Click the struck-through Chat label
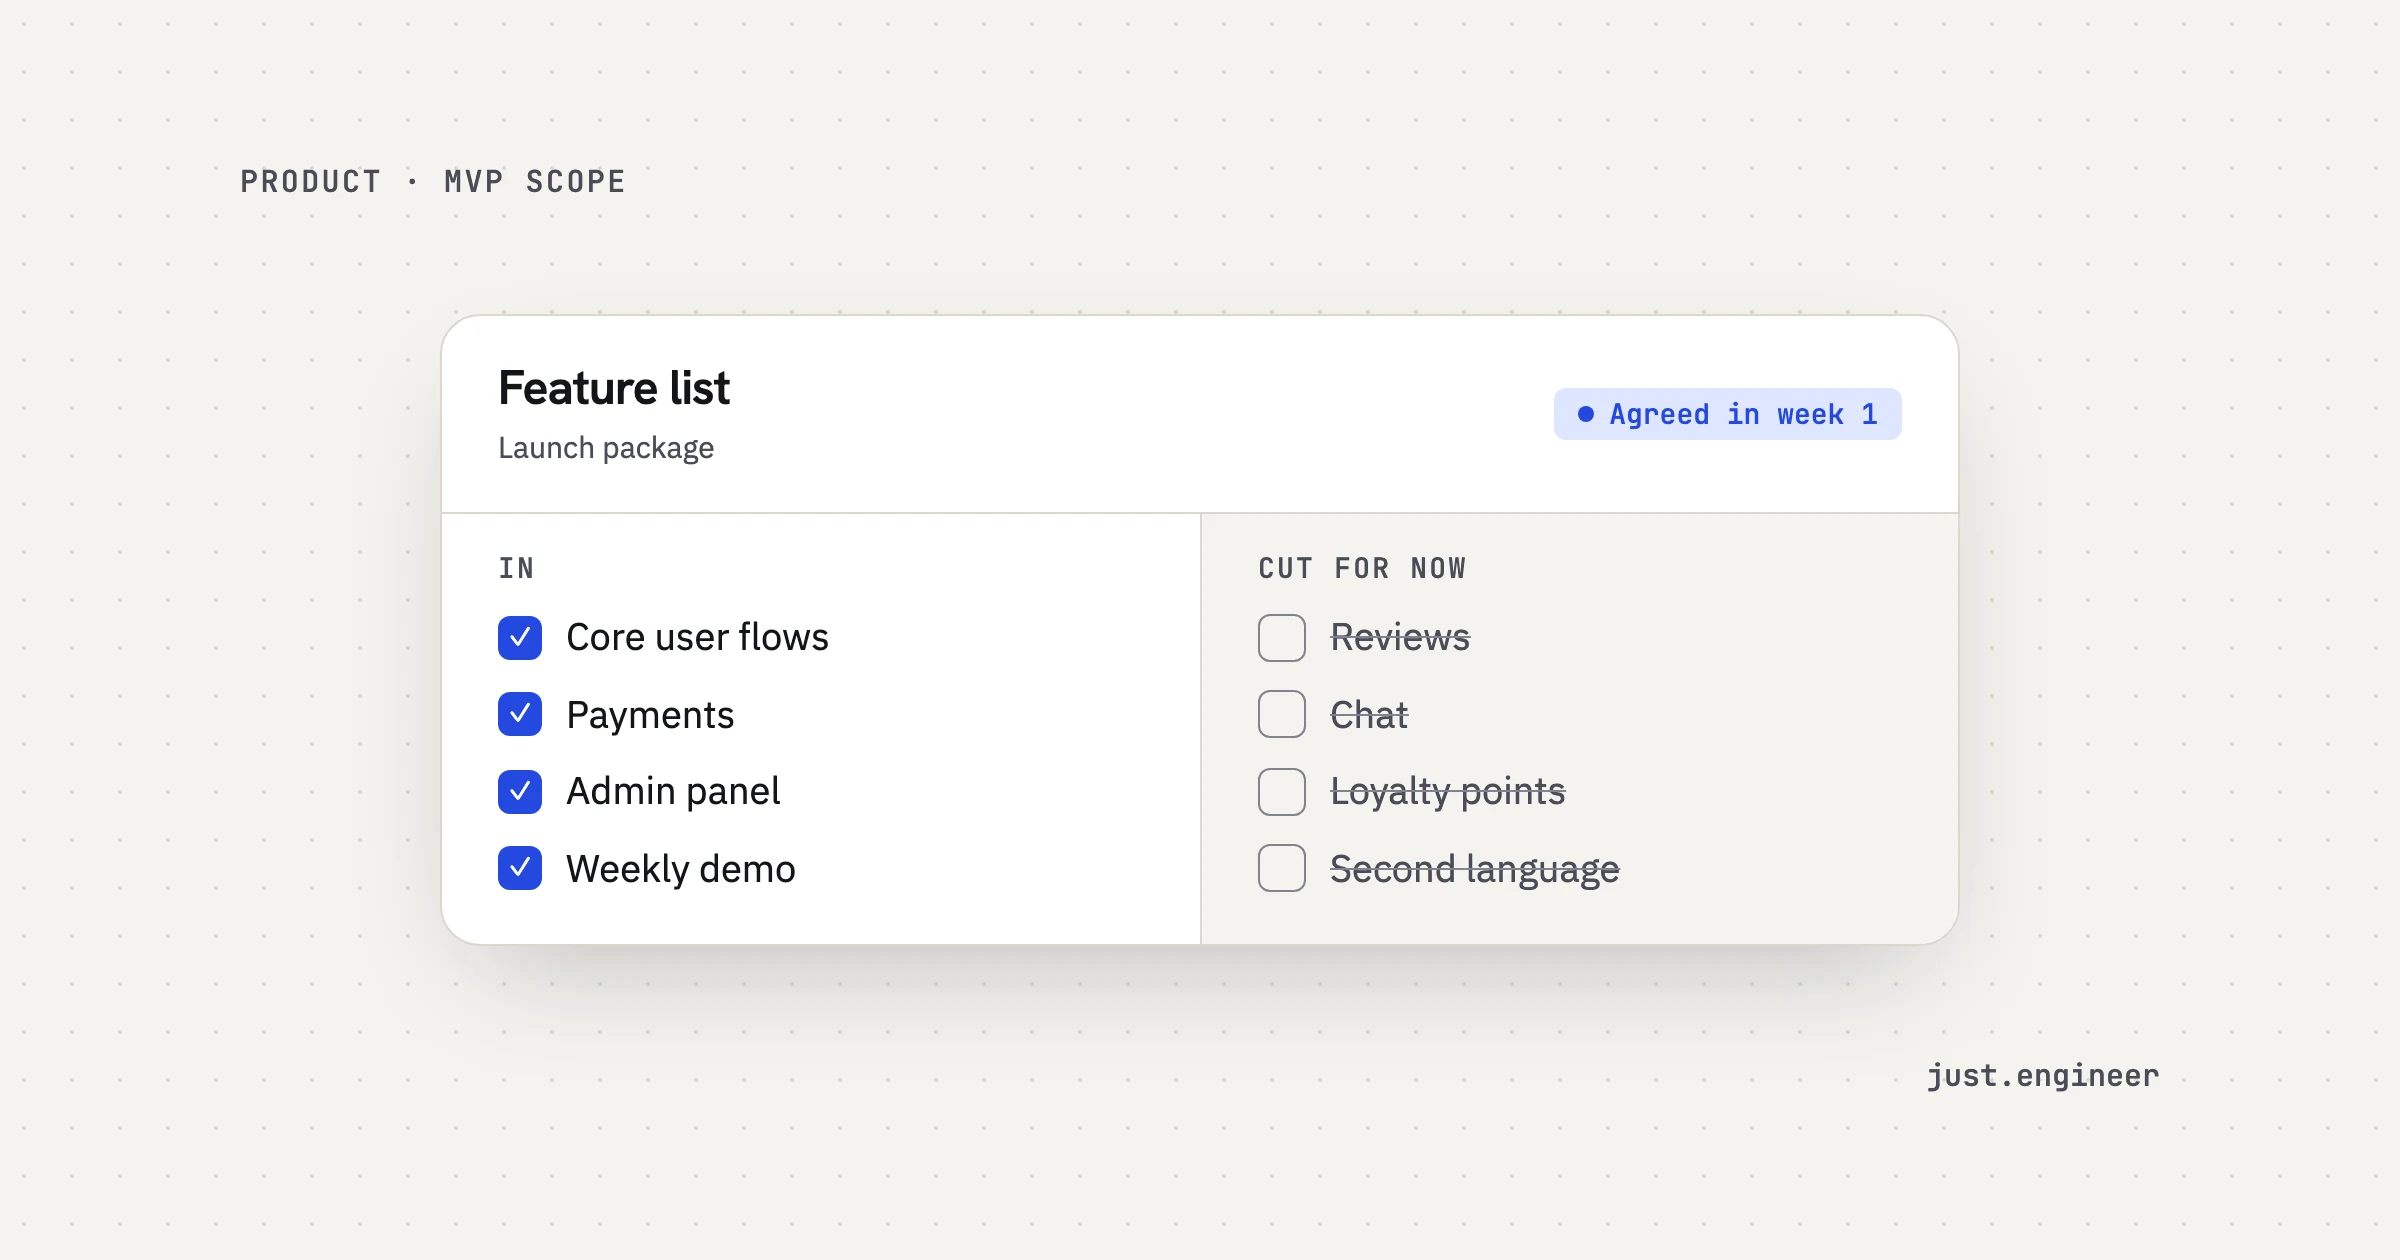 pyautogui.click(x=1369, y=715)
